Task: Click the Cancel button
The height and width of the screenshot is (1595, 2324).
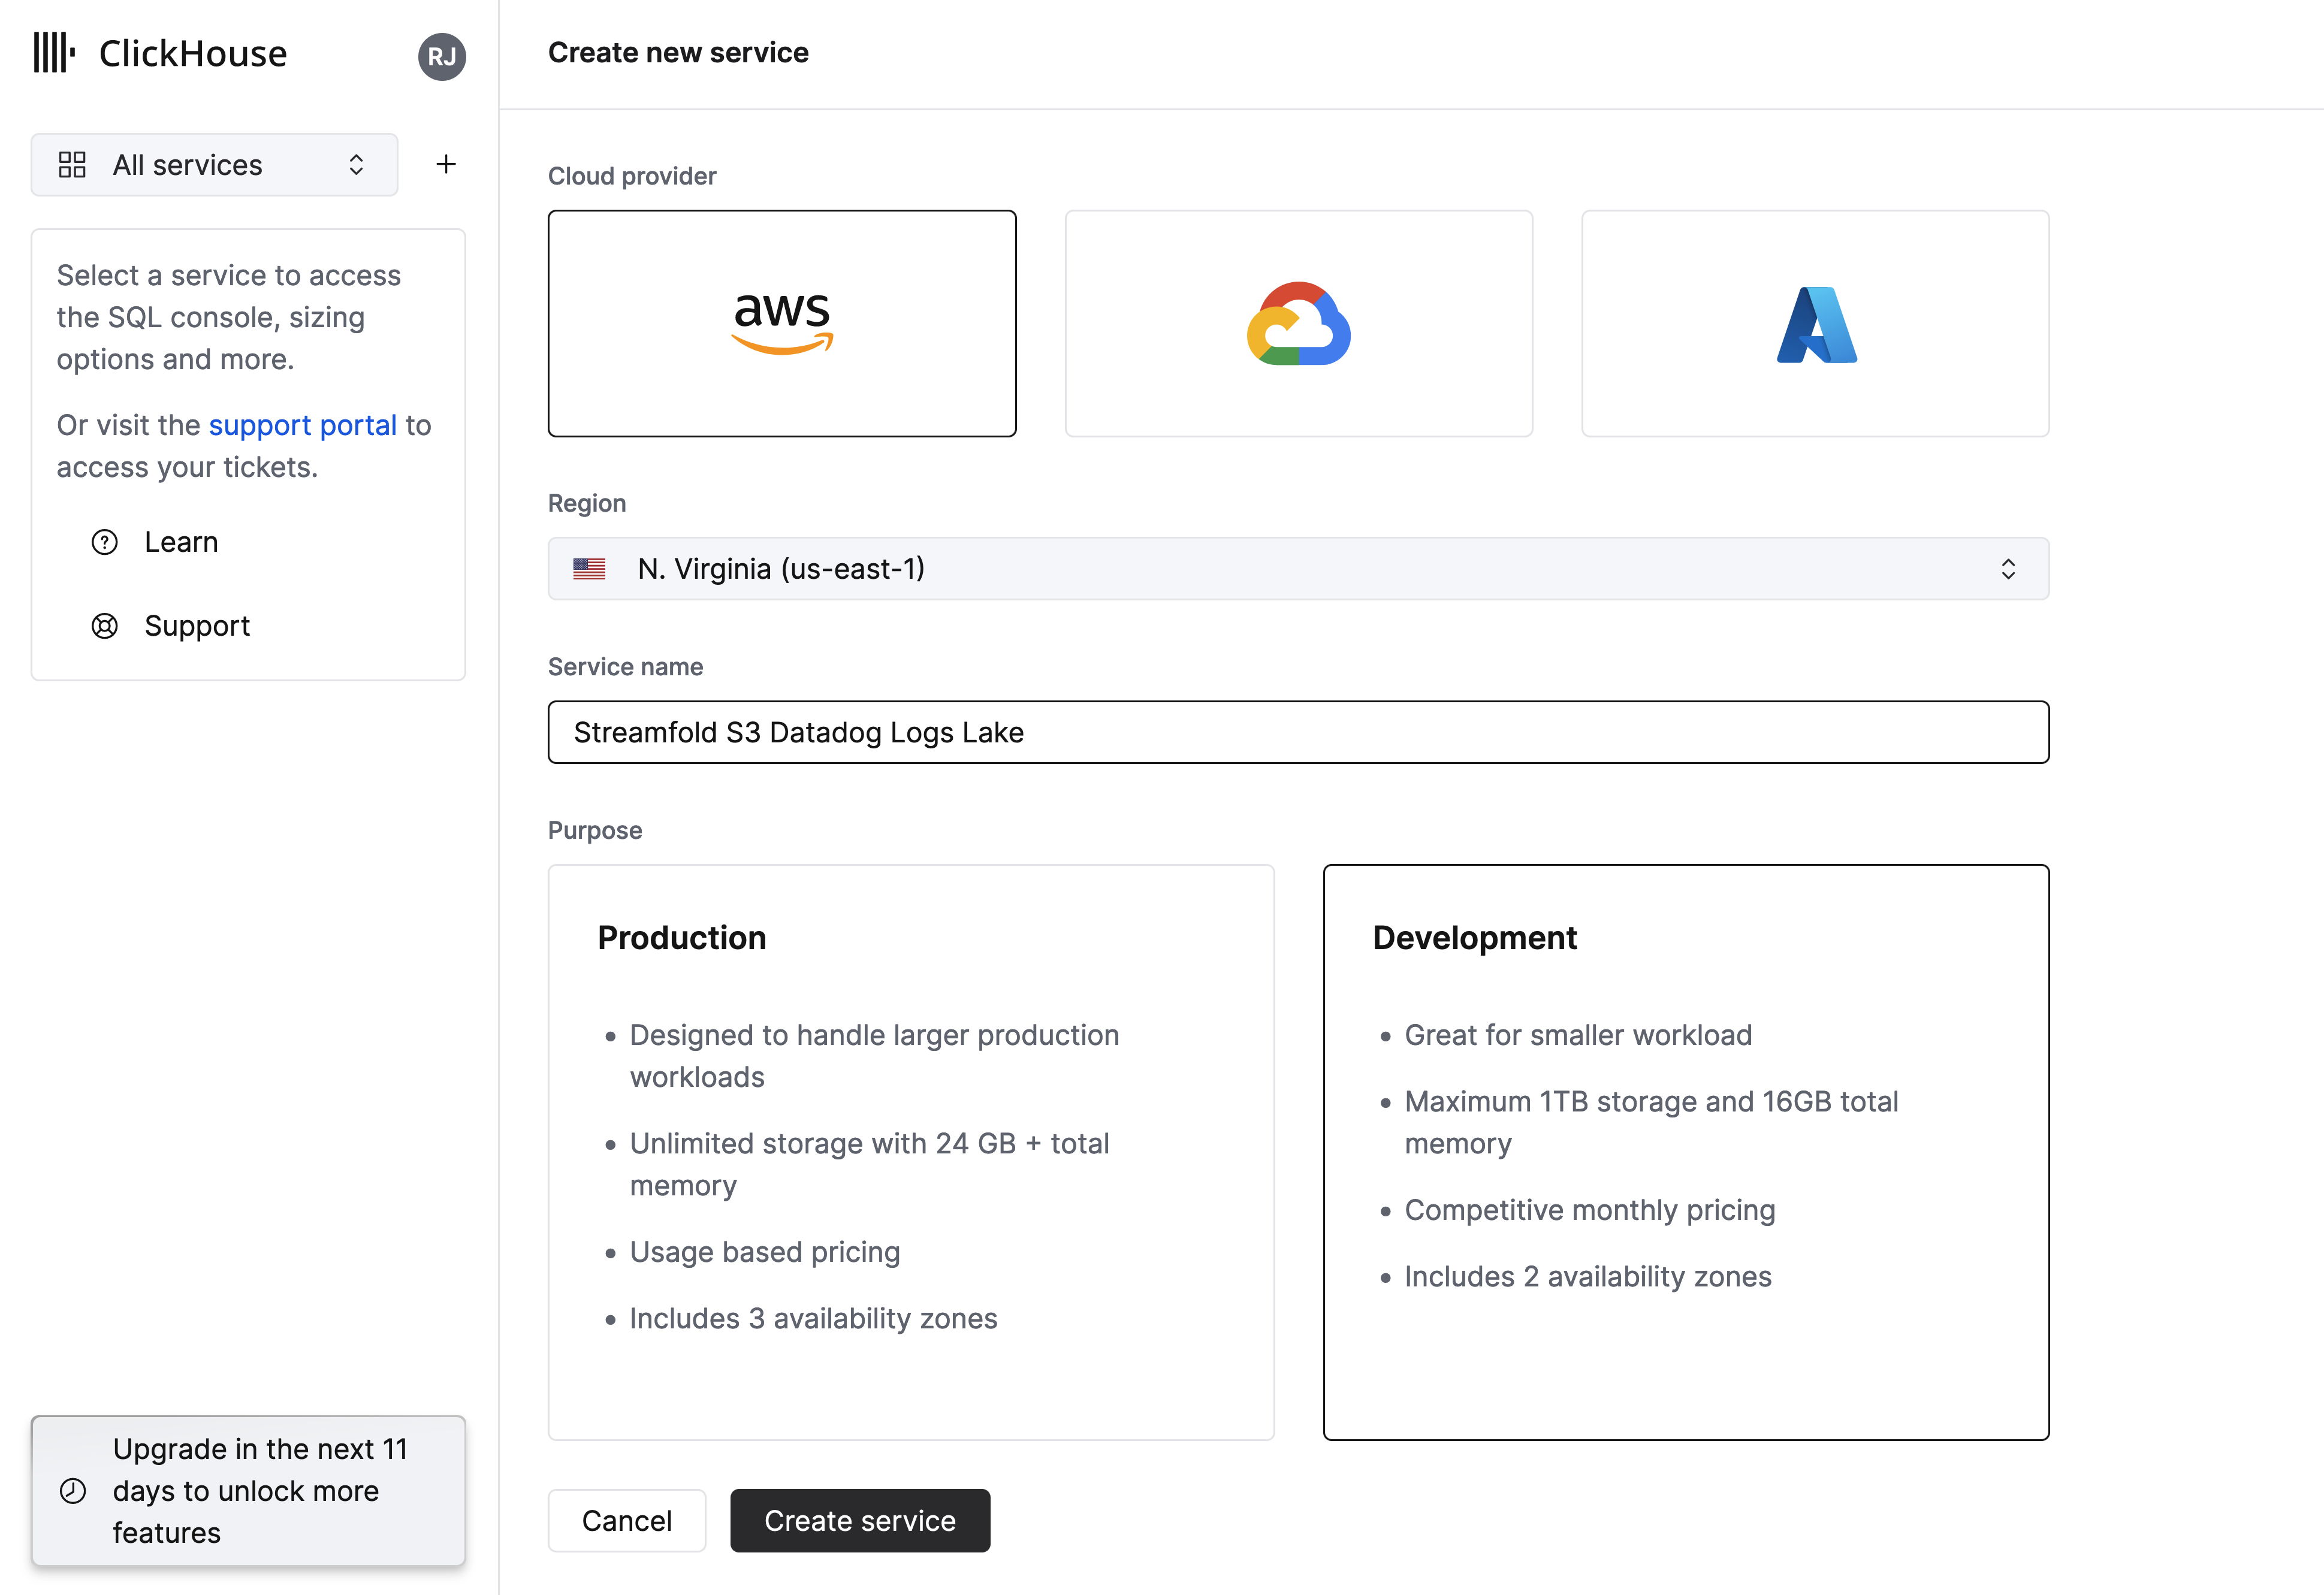Action: (x=626, y=1520)
